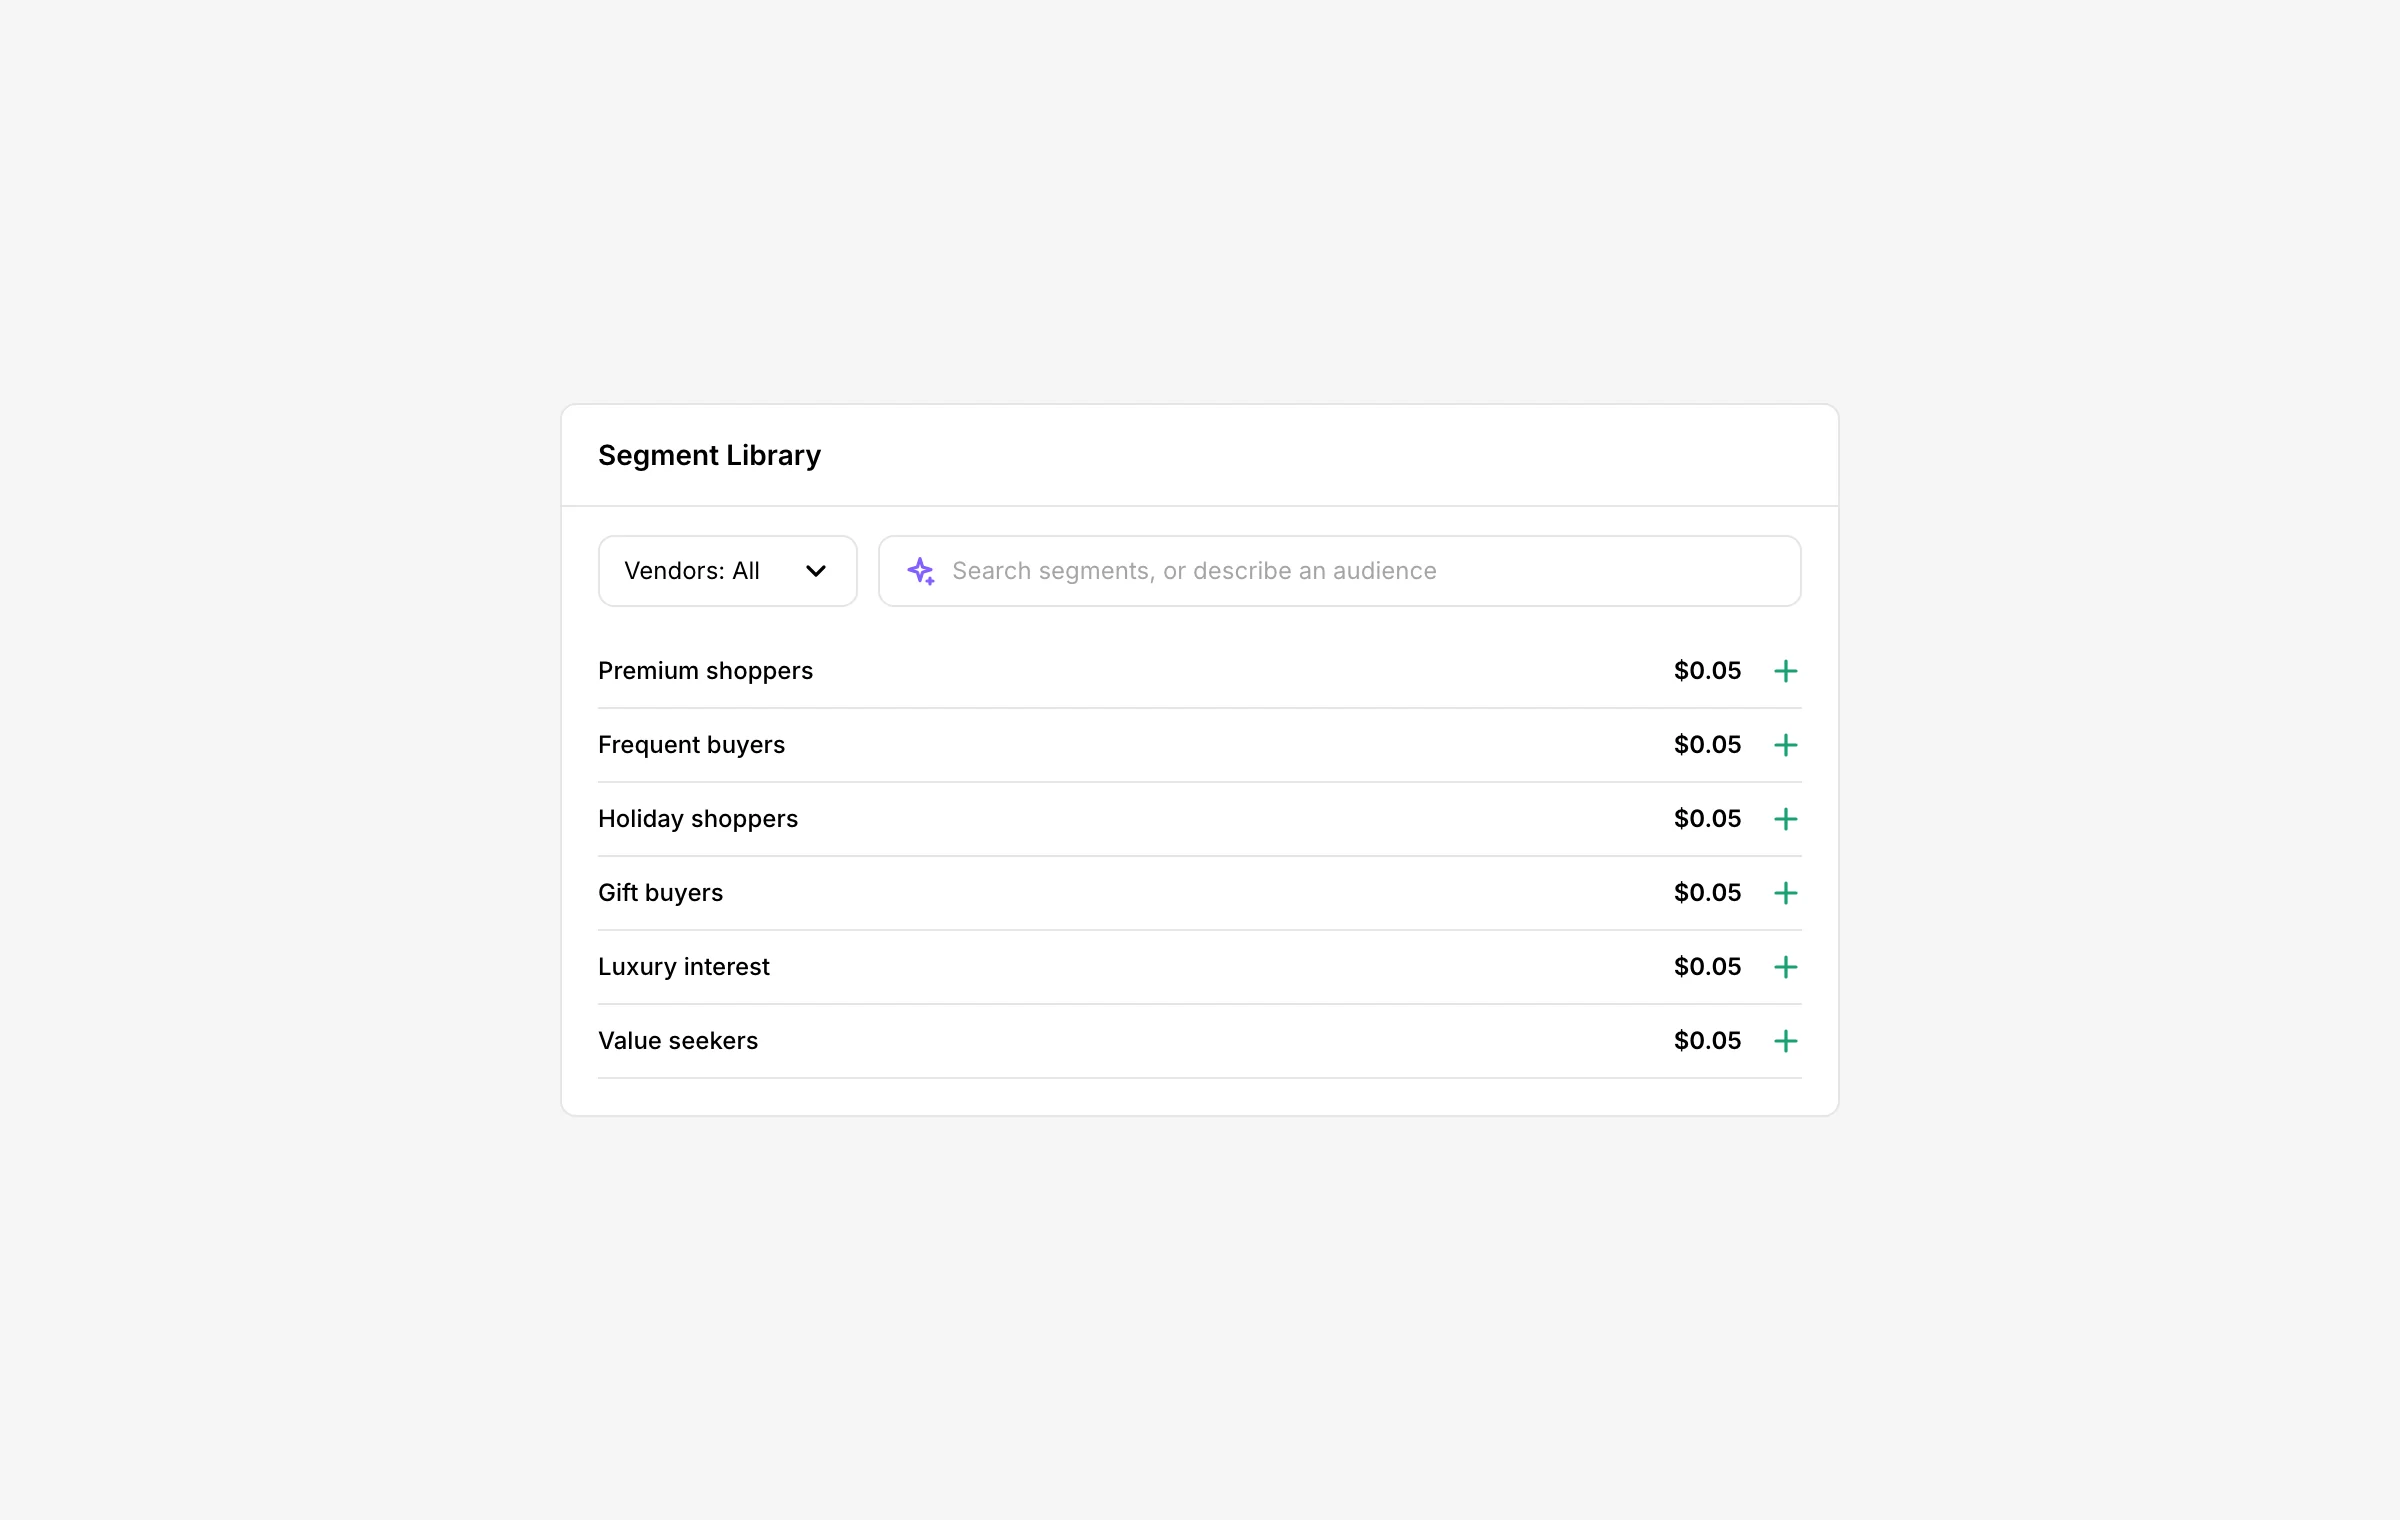Focus the Search segments input field
Screen dimensions: 2400x1520
coord(1340,571)
